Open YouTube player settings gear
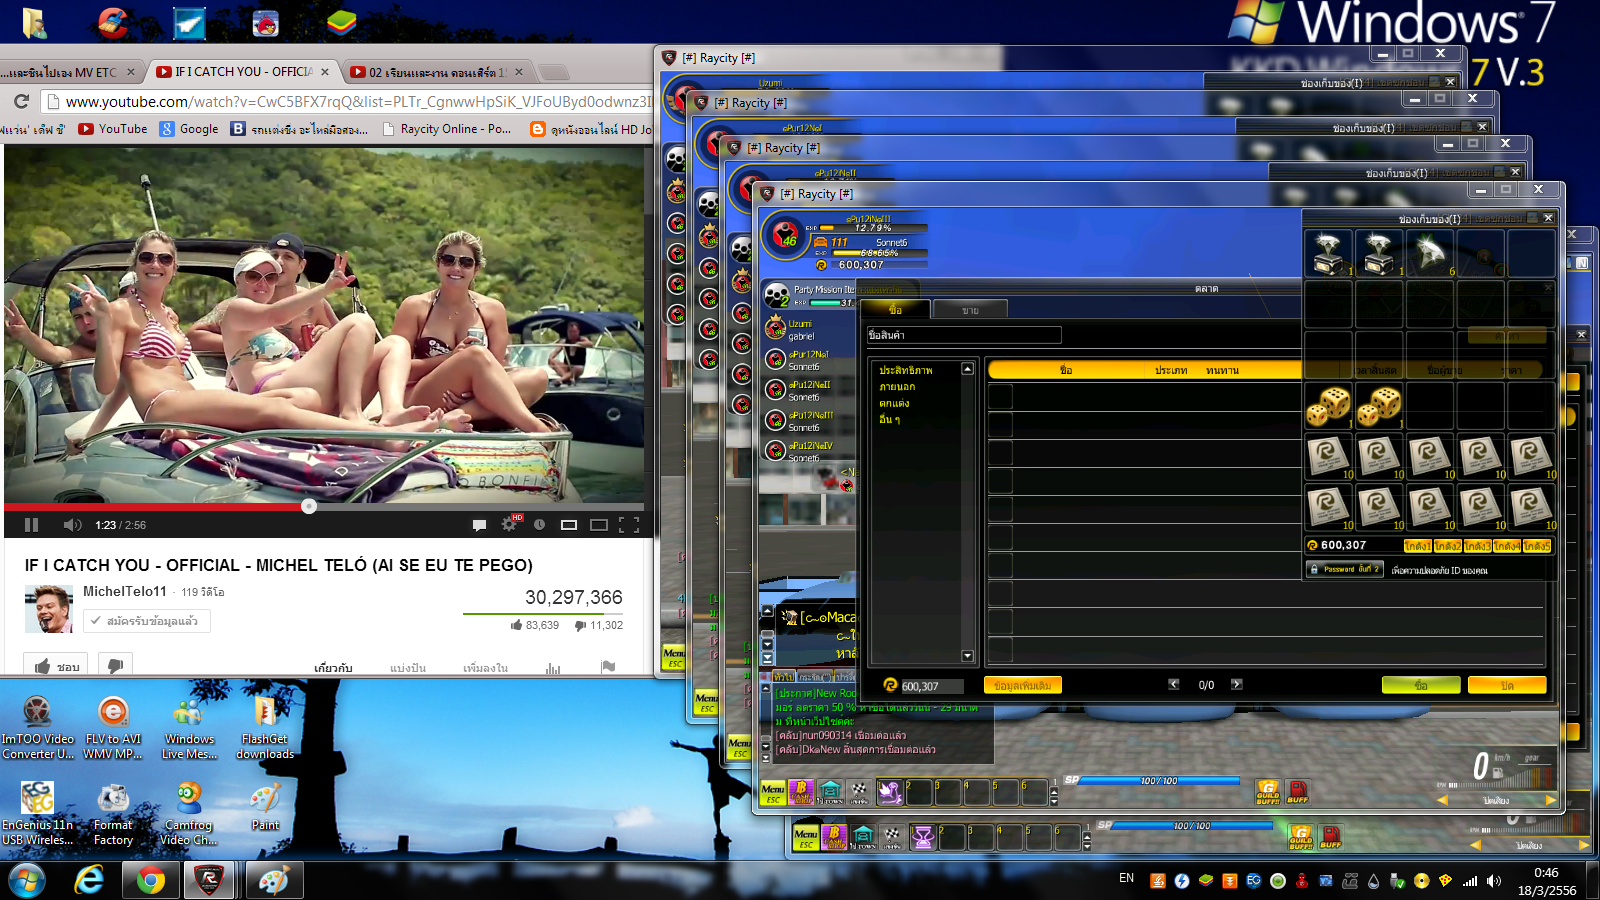This screenshot has height=900, width=1600. [509, 525]
